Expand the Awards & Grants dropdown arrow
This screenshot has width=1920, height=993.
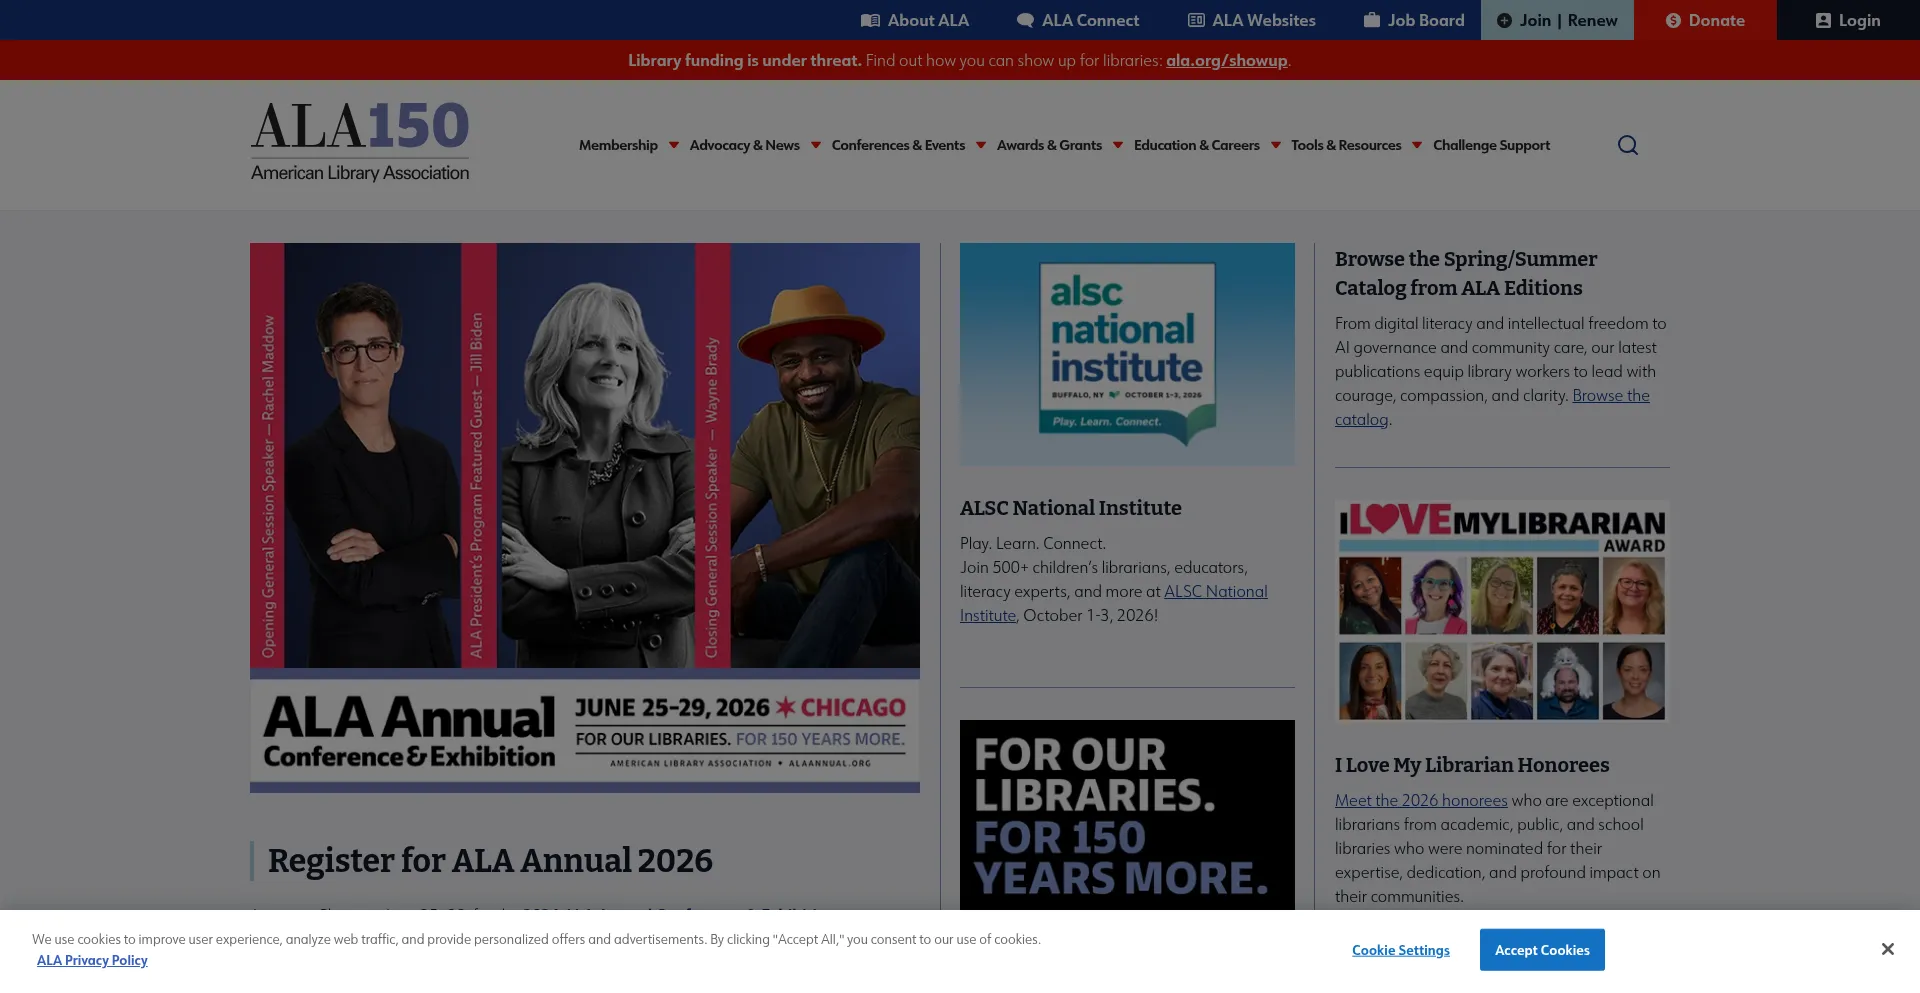(1118, 145)
